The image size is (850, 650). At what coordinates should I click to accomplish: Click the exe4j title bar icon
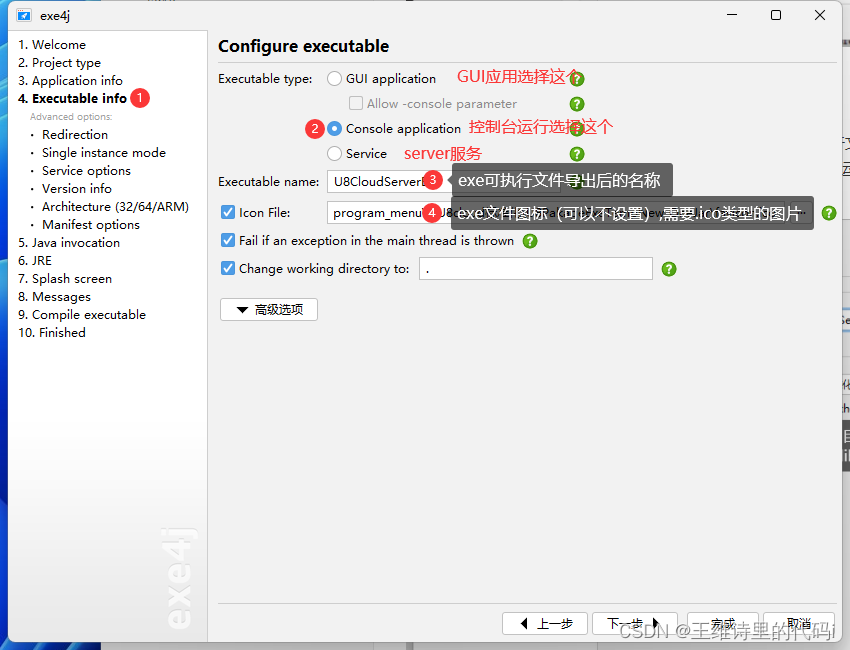24,15
